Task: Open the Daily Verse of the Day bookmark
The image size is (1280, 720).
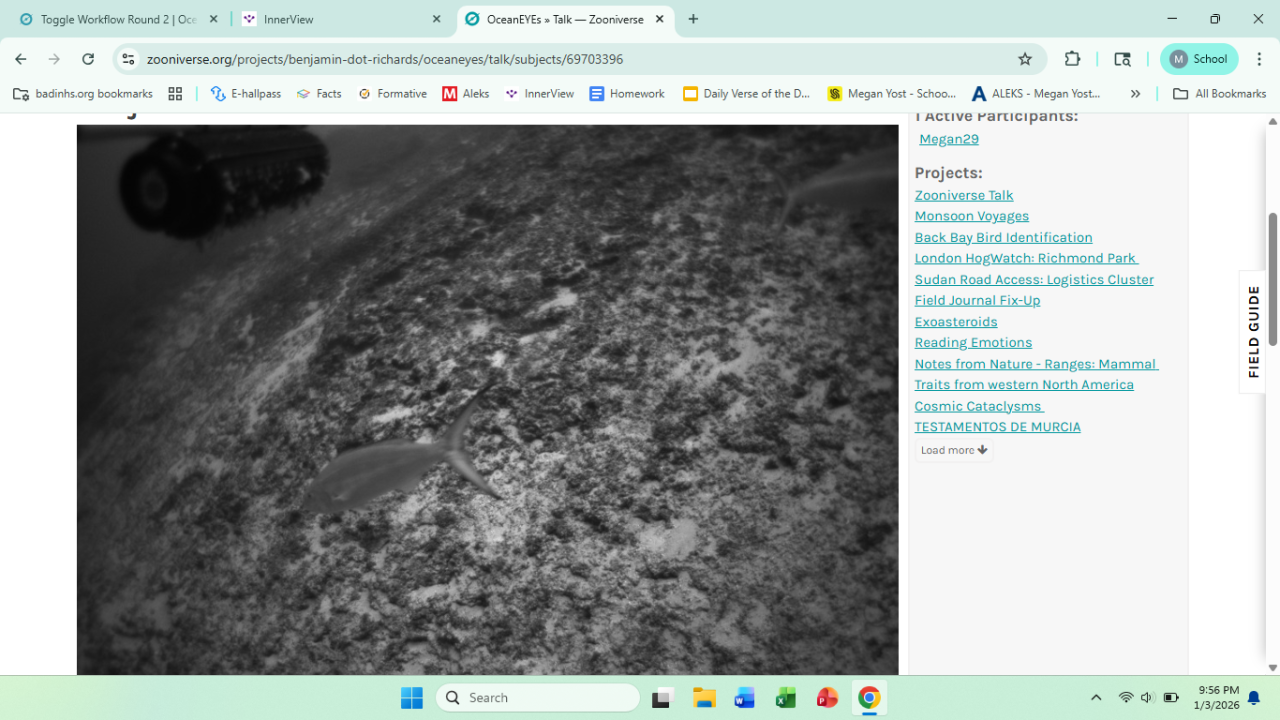Action: [x=747, y=93]
